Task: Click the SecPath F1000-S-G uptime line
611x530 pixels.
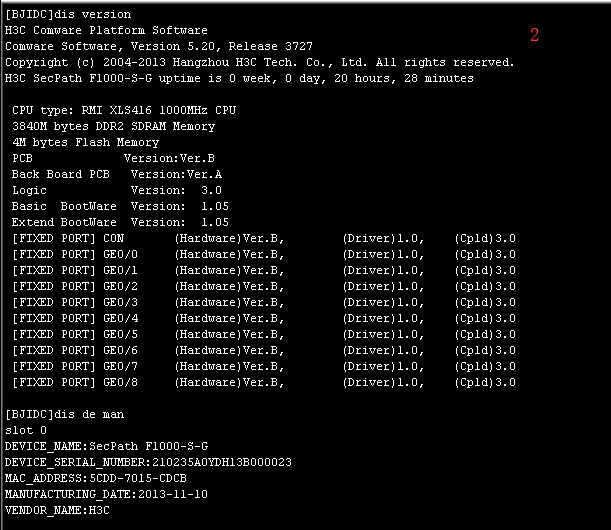Action: [239, 78]
